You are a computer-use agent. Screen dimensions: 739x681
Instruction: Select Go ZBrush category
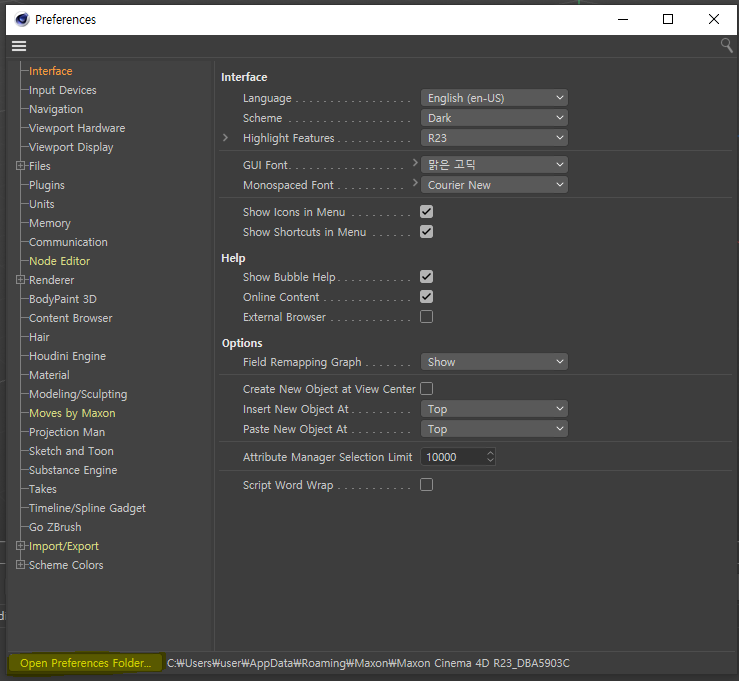[x=55, y=527]
